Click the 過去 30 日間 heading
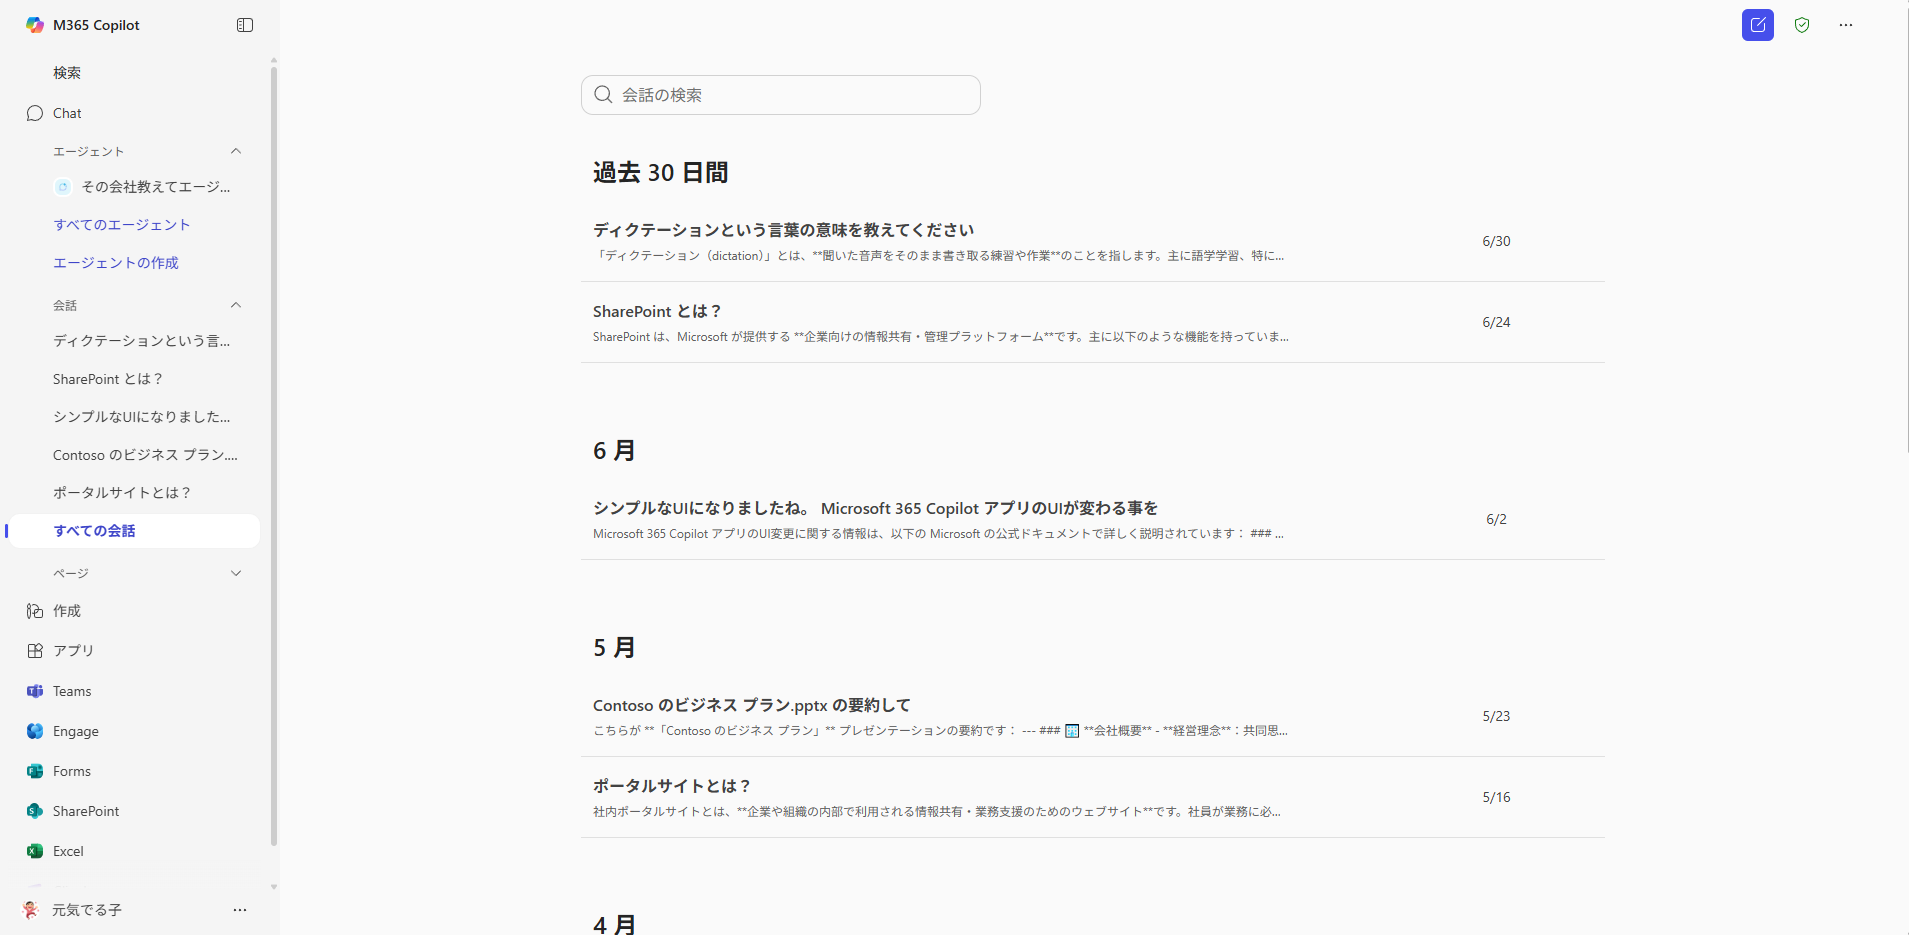 coord(660,172)
